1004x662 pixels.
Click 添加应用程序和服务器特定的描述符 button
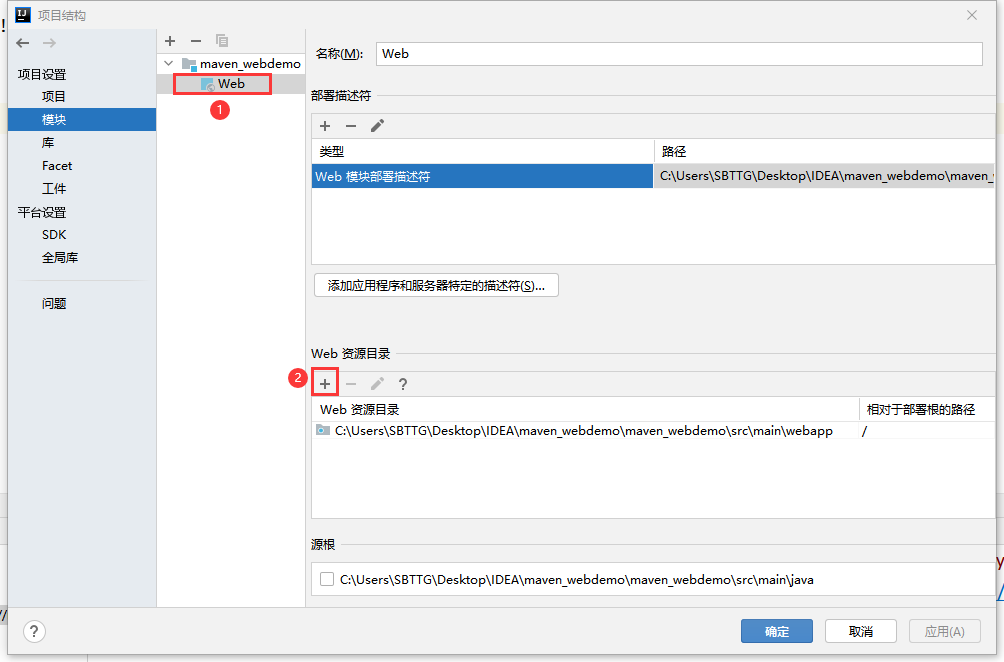[x=436, y=285]
